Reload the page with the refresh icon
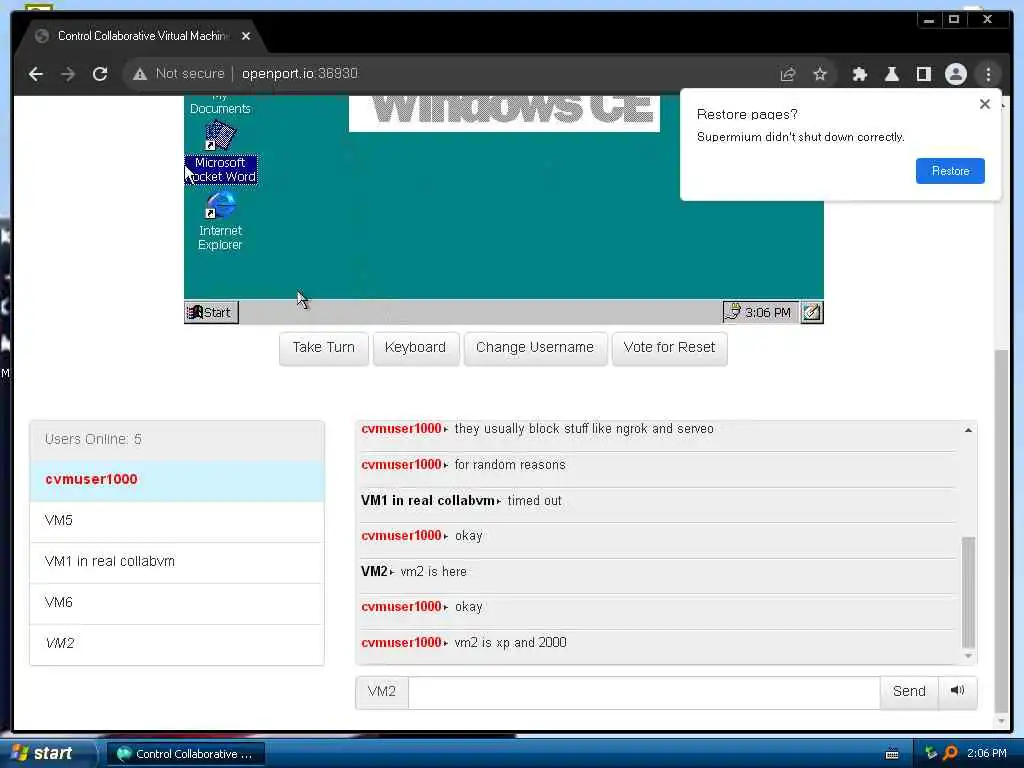 [100, 74]
